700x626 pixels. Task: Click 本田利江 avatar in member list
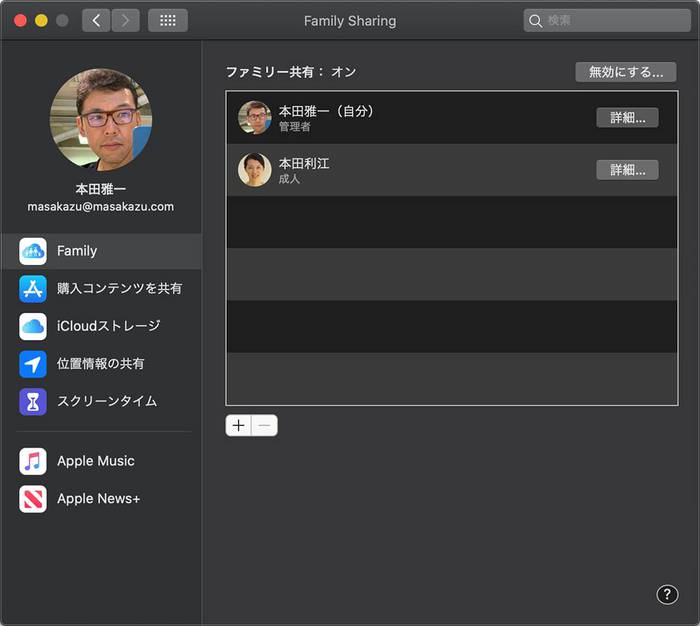click(254, 170)
